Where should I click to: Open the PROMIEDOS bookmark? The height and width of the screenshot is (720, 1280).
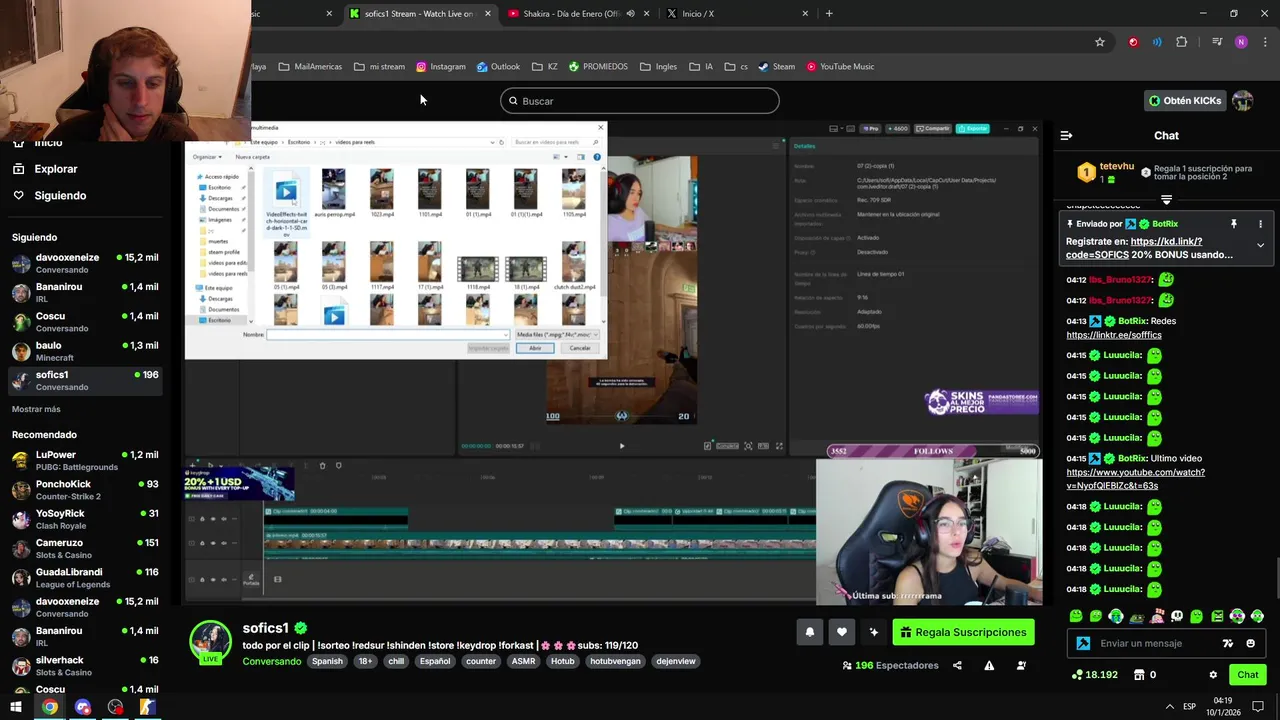coord(598,67)
